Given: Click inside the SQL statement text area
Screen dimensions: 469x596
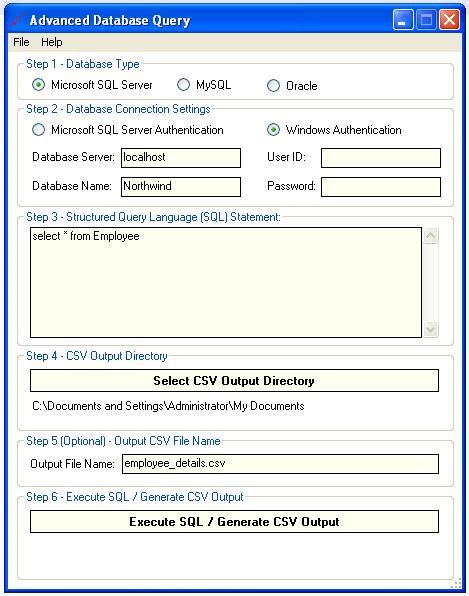Looking at the screenshot, I should [226, 282].
